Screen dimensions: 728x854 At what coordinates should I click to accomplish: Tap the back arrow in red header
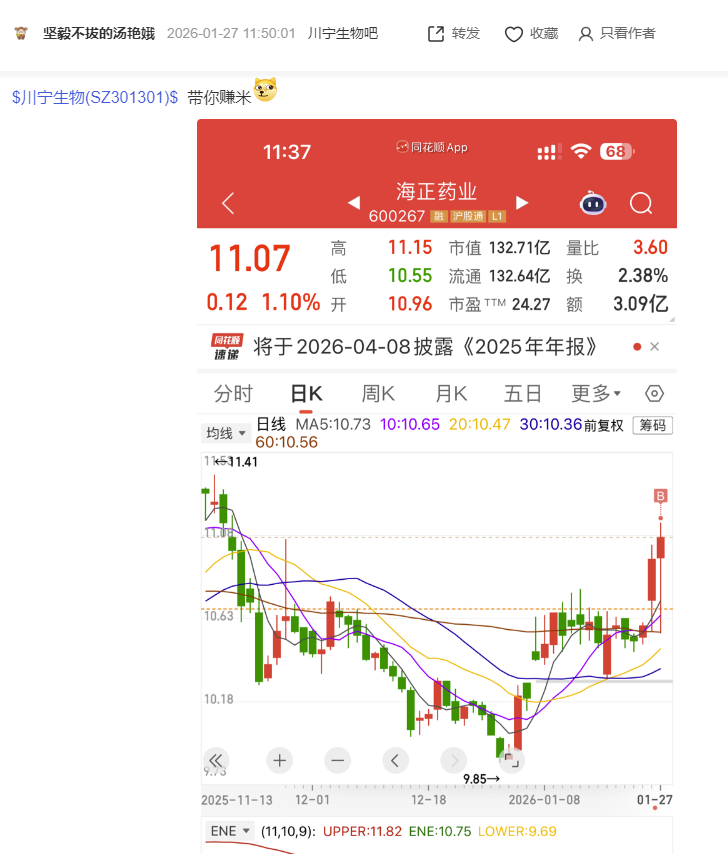click(x=228, y=203)
